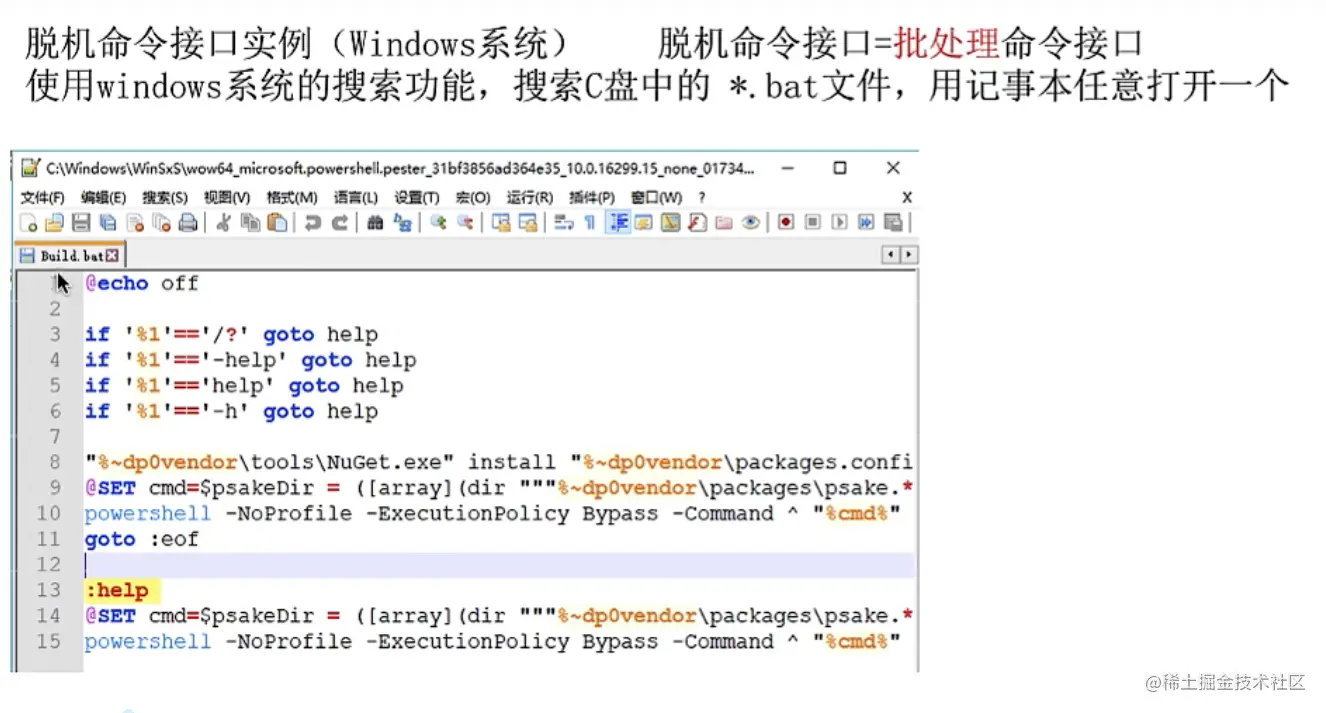Open the Replace dialog toolbar icon

point(402,223)
